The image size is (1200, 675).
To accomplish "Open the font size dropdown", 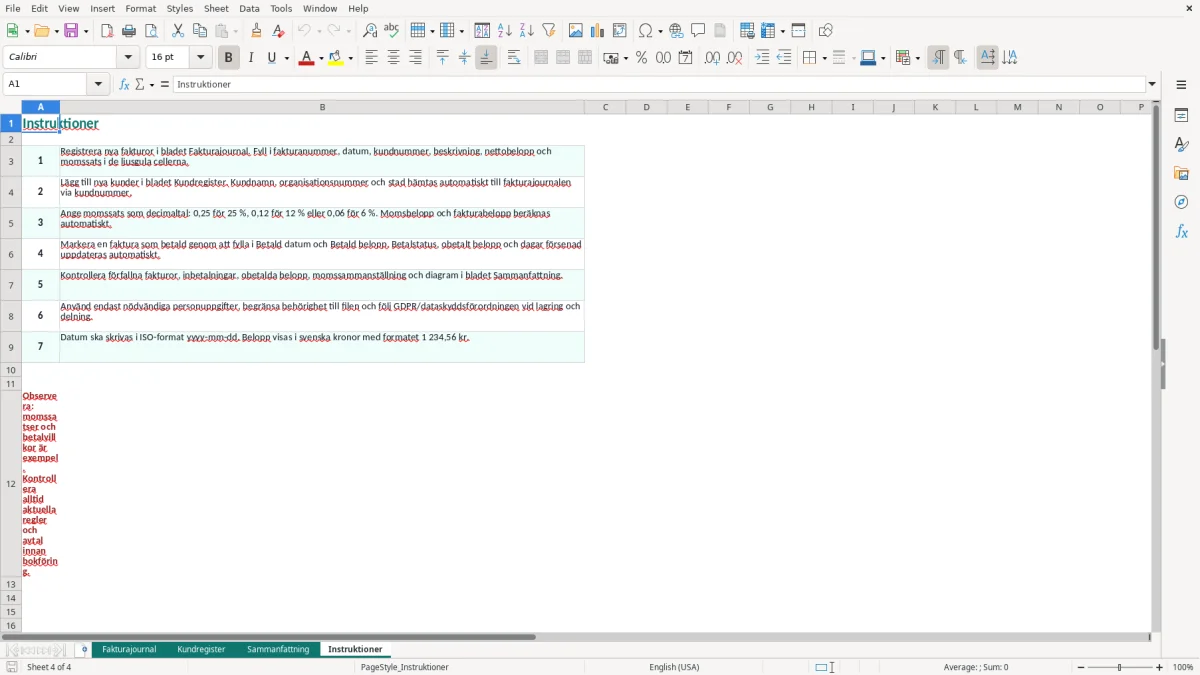I will pyautogui.click(x=200, y=58).
